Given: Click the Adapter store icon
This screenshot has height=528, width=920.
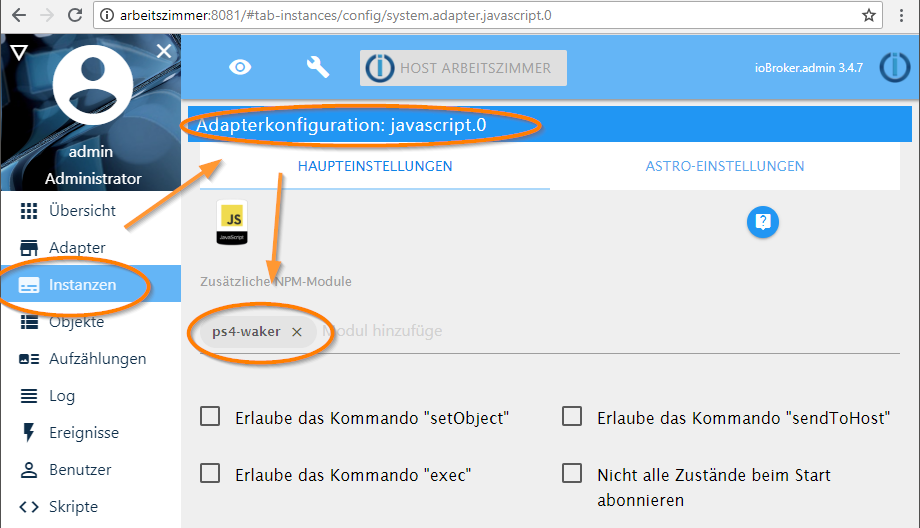Looking at the screenshot, I should (29, 248).
